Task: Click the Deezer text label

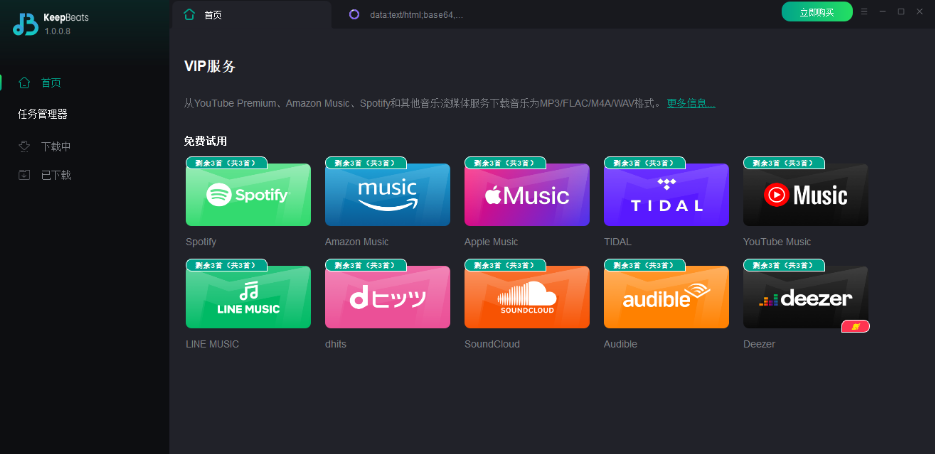Action: click(759, 344)
